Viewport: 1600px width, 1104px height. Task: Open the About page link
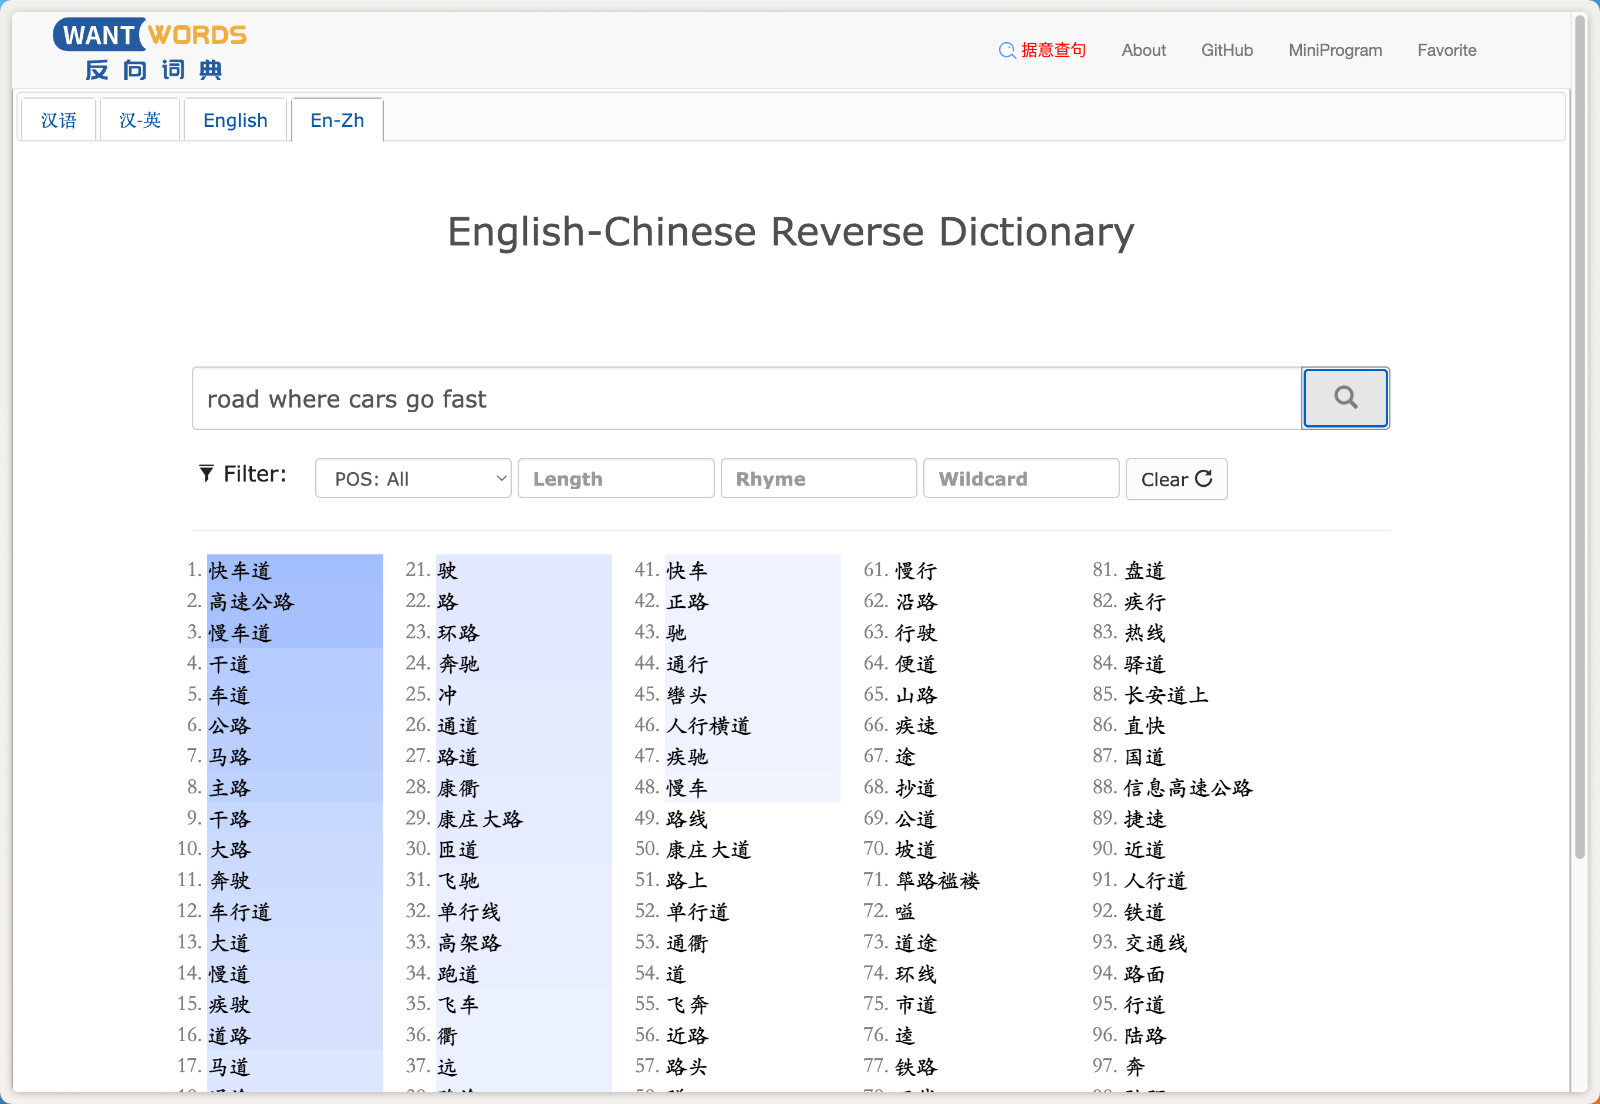(1143, 50)
